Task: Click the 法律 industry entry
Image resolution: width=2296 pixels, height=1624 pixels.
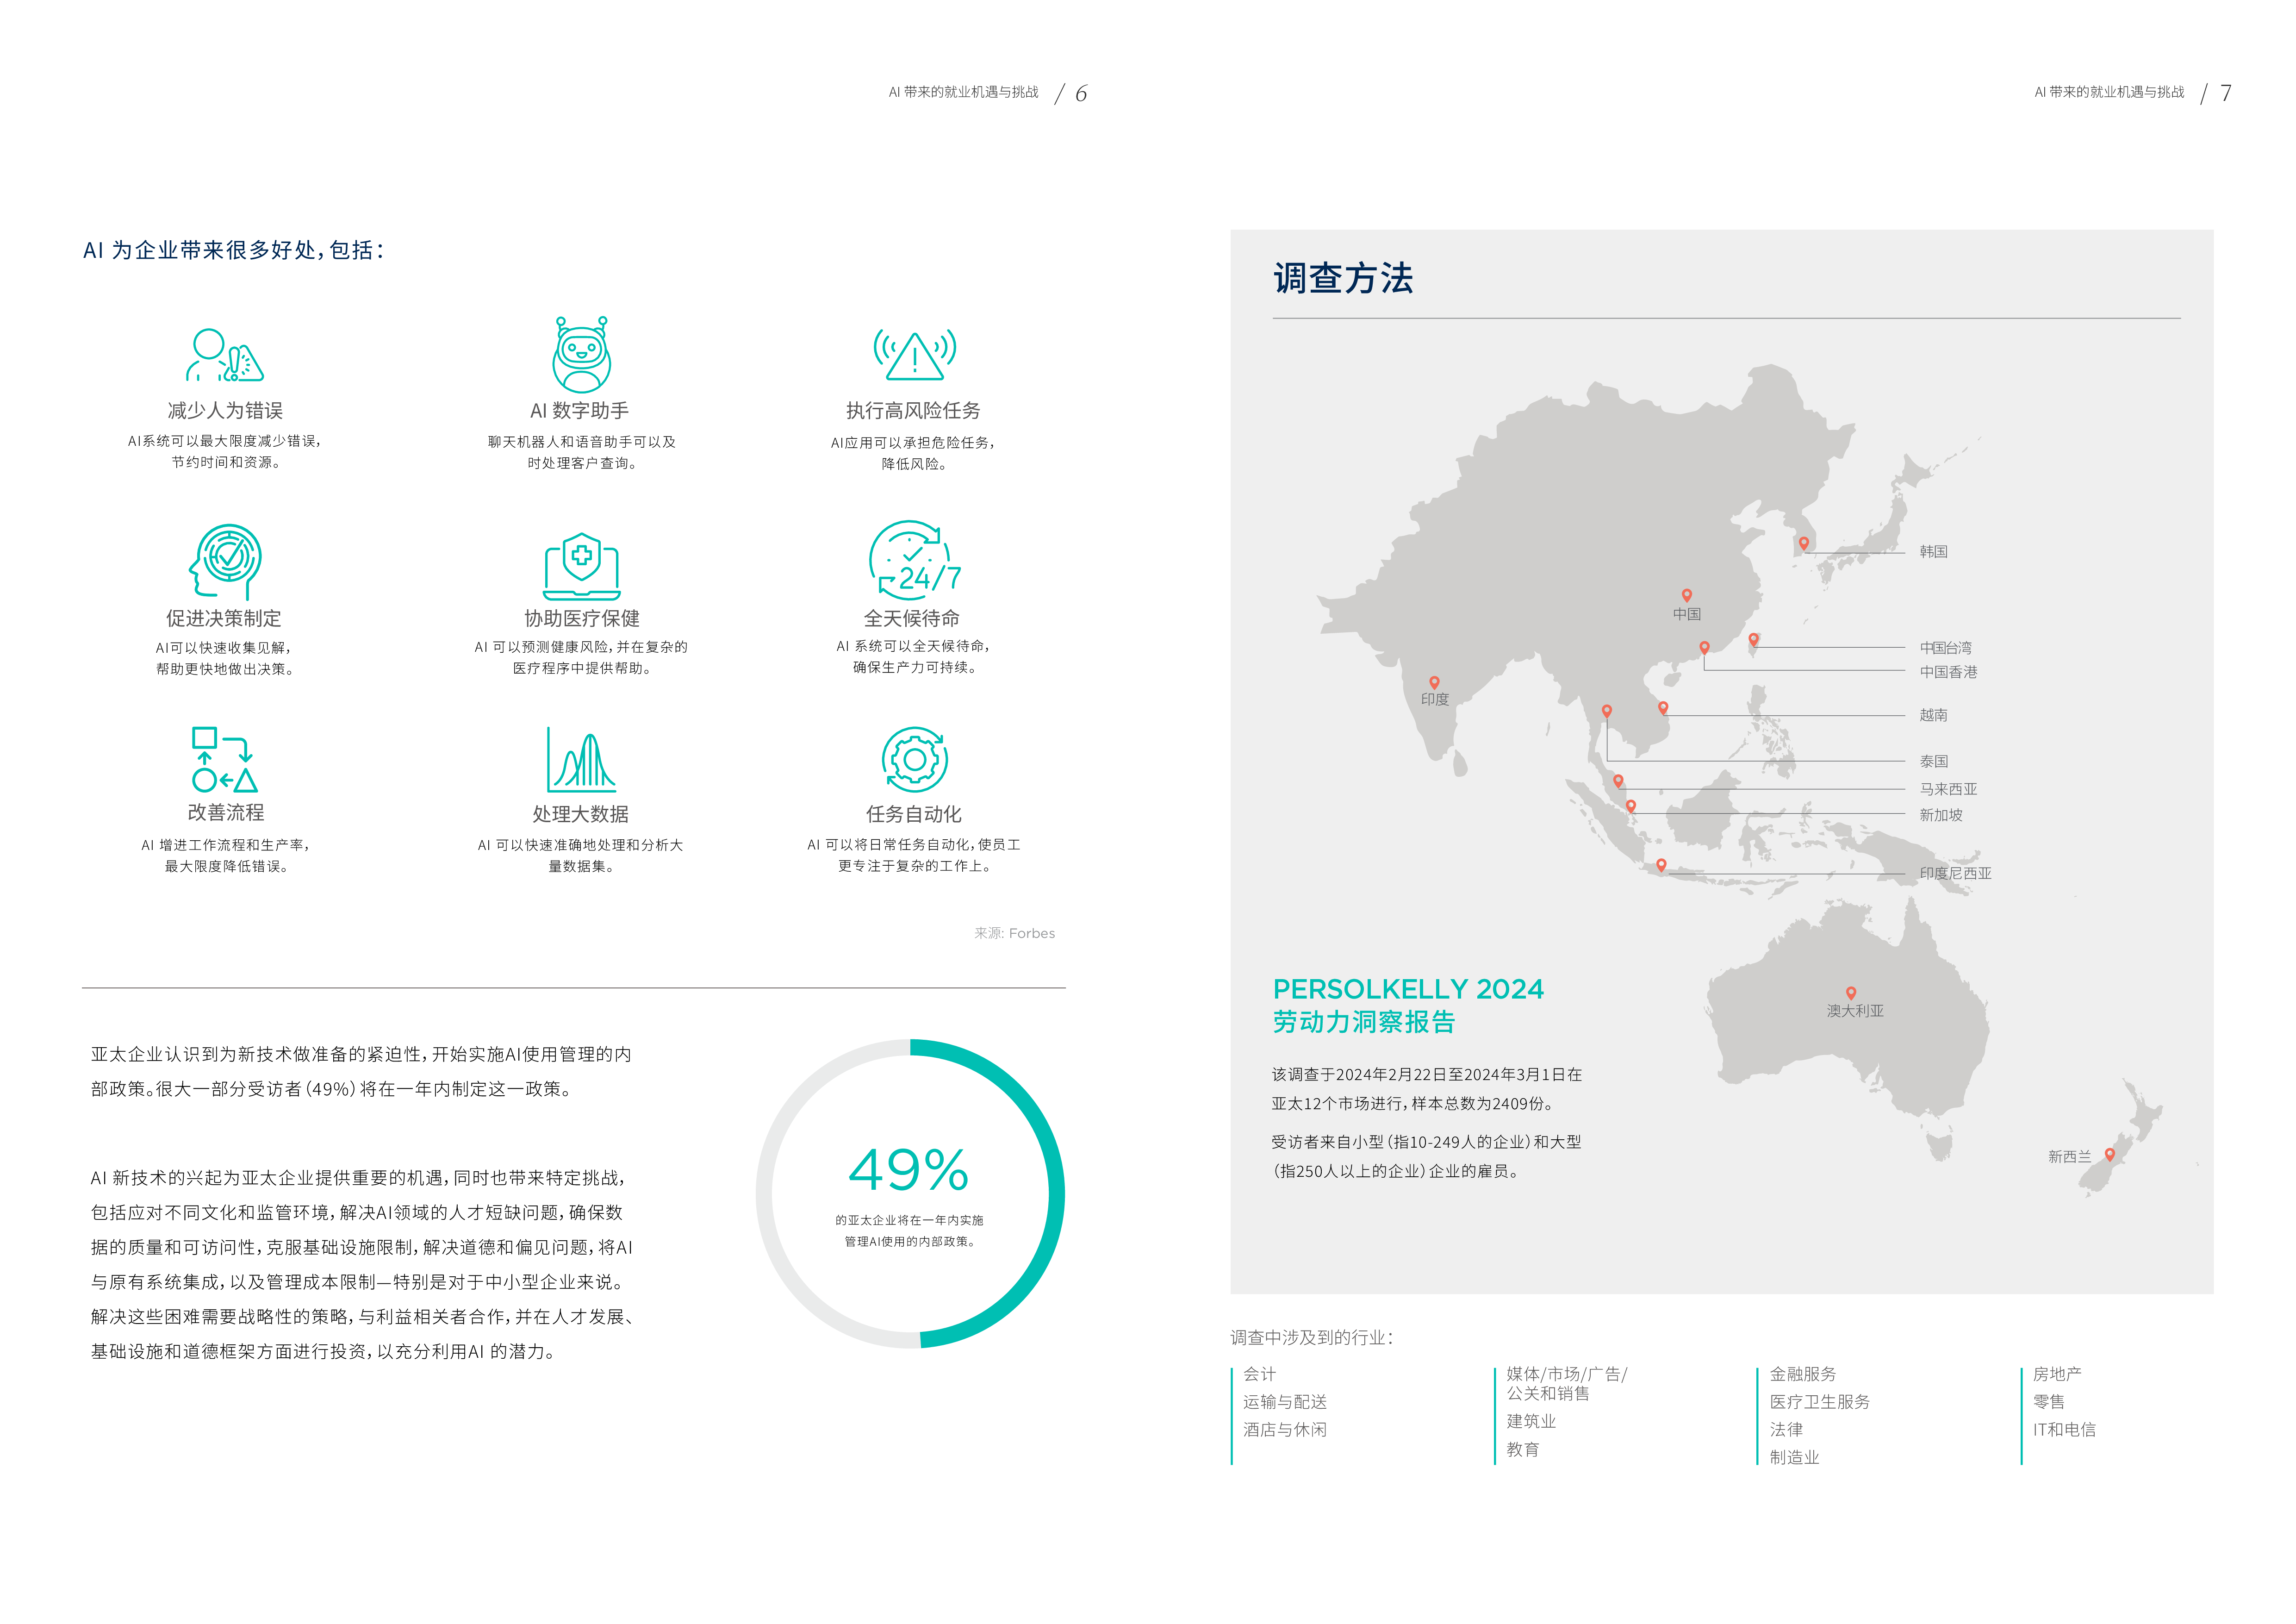Action: pos(1786,1430)
